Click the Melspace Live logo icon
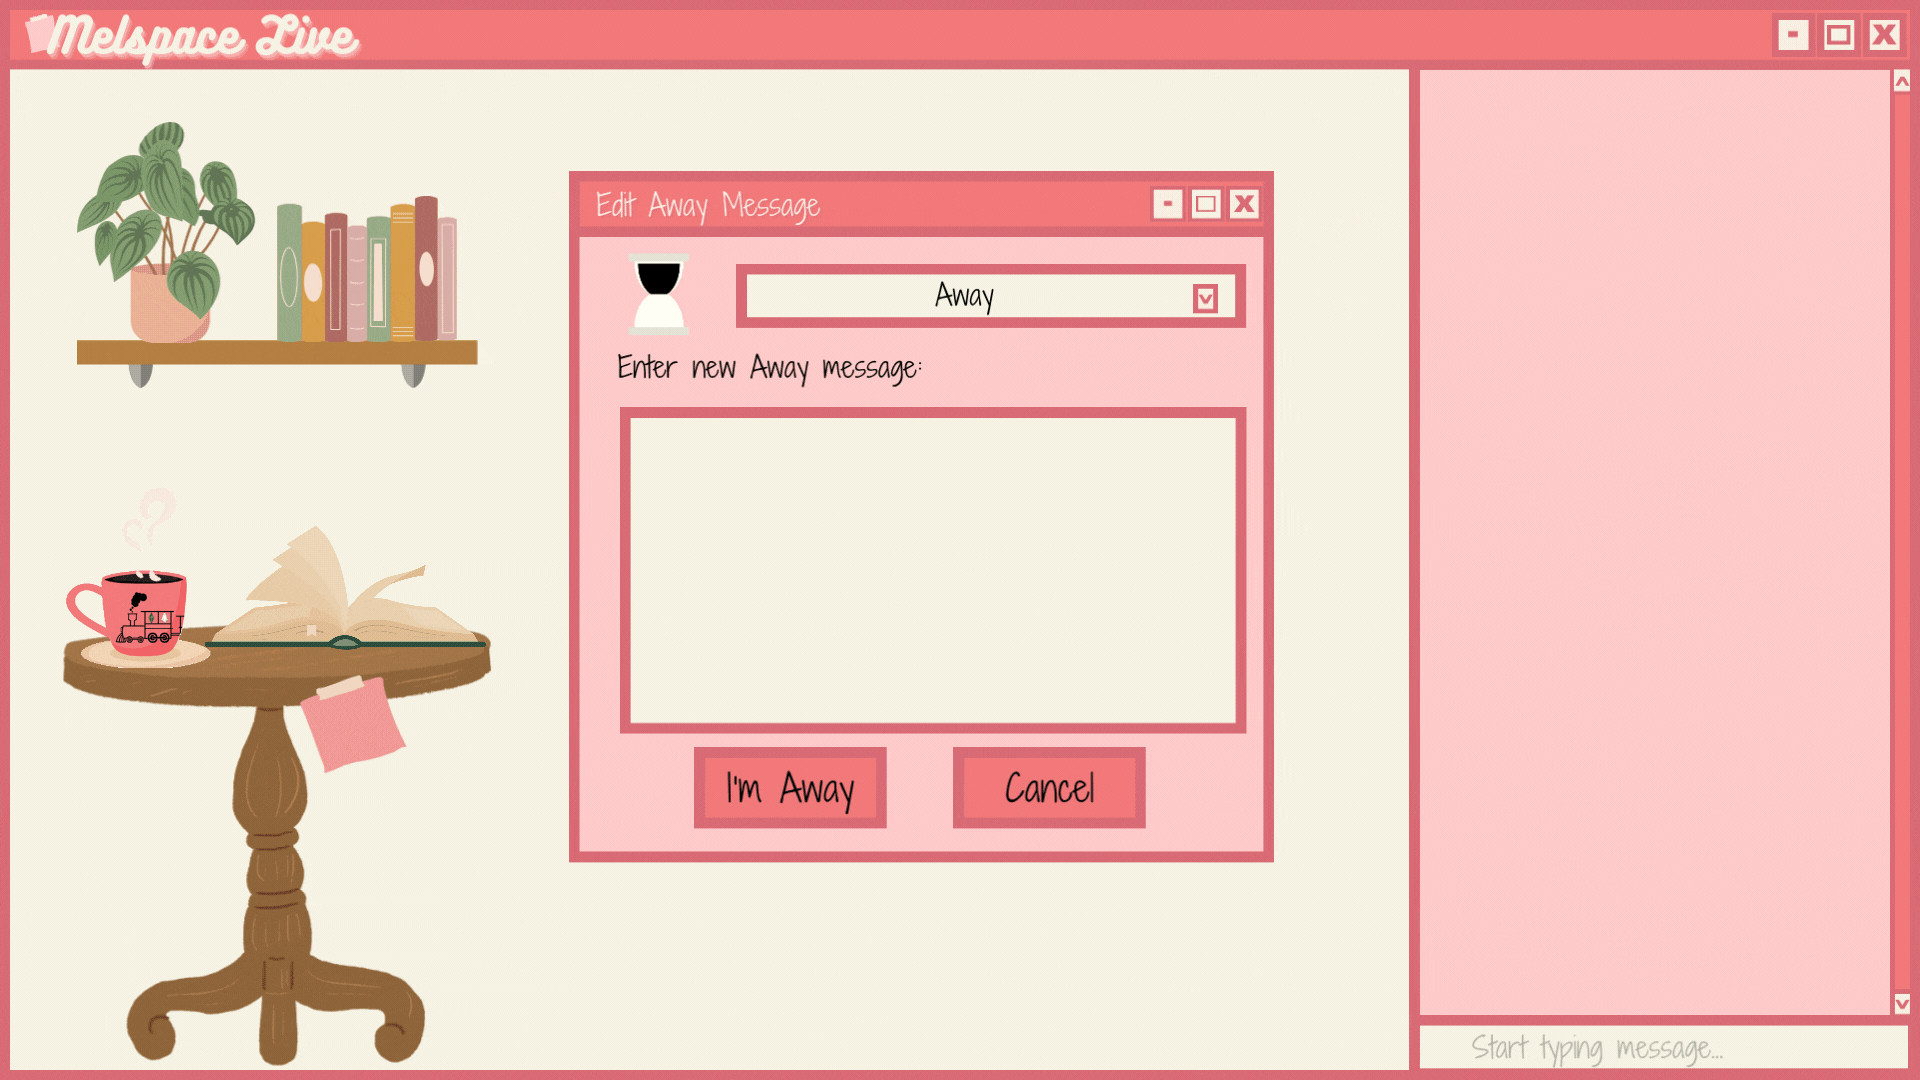Viewport: 1920px width, 1080px height. tap(40, 33)
